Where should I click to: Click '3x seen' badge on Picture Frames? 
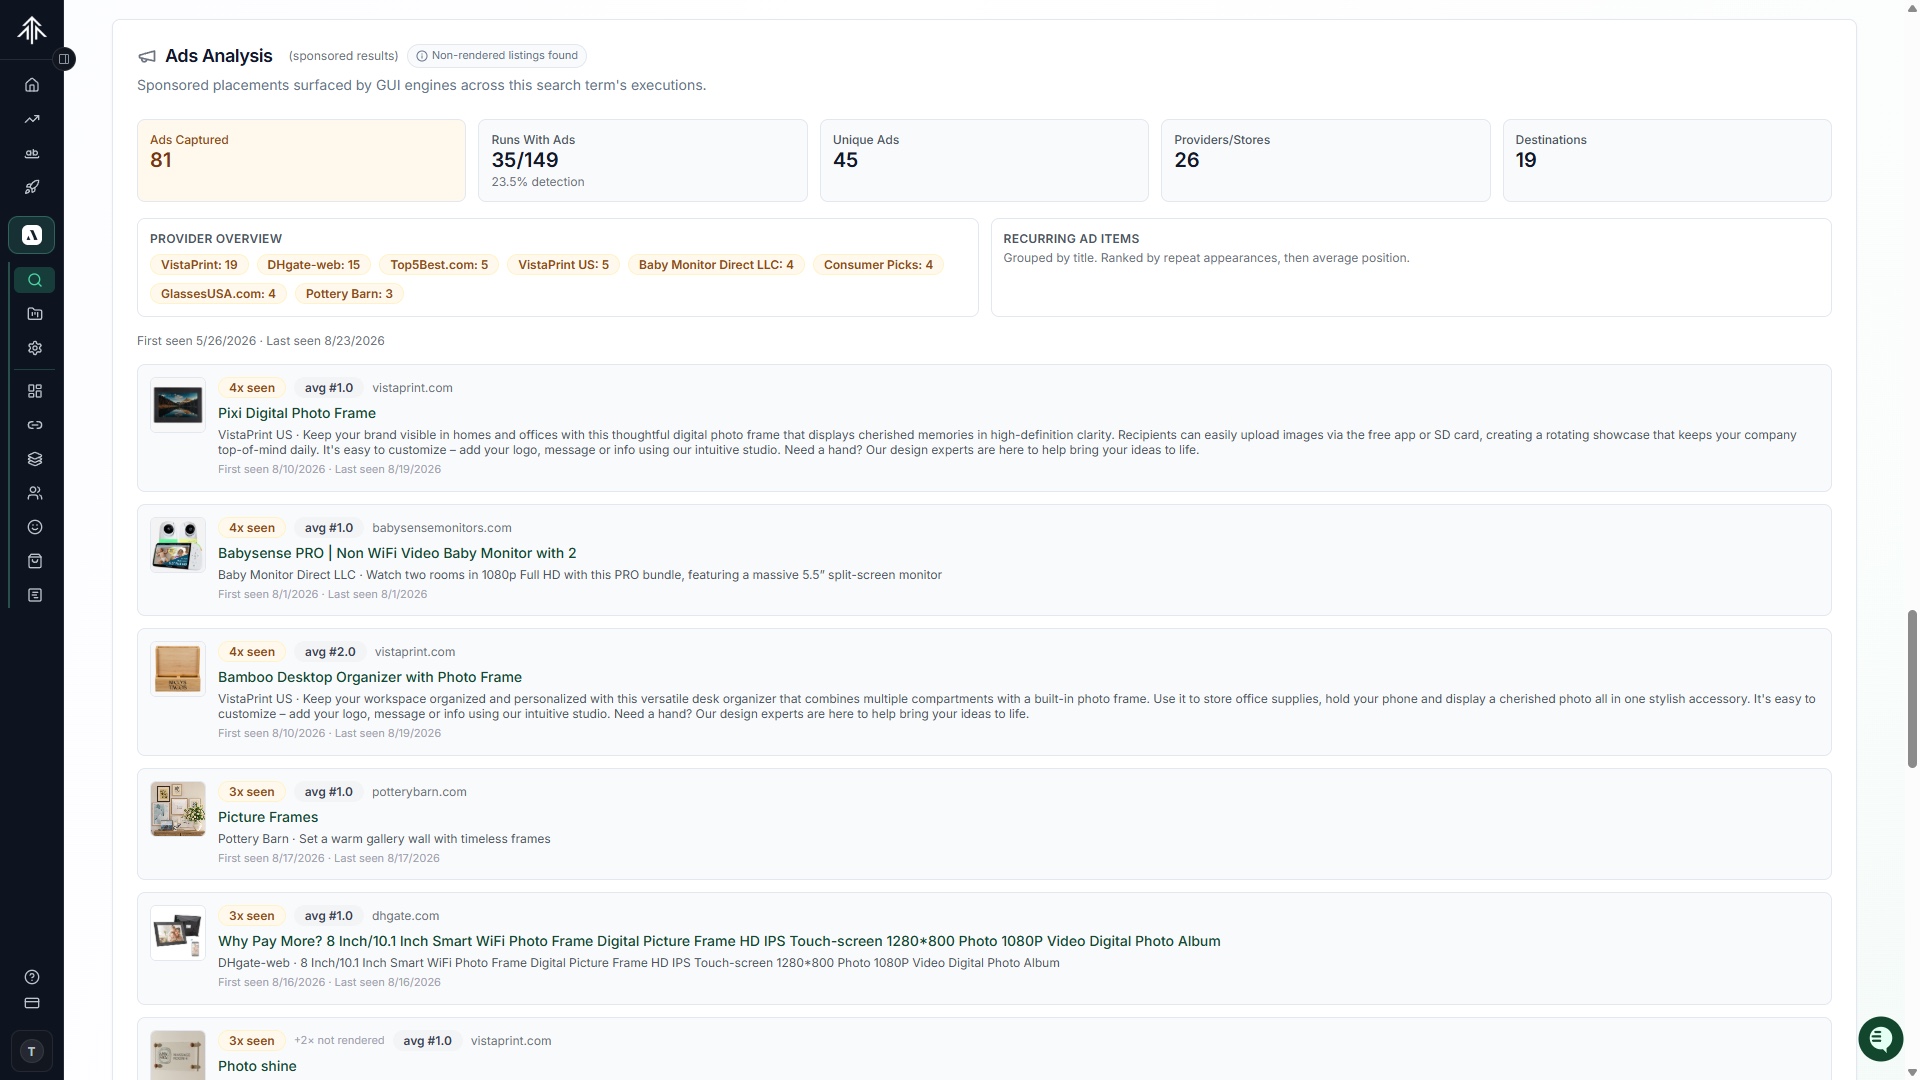[x=252, y=792]
